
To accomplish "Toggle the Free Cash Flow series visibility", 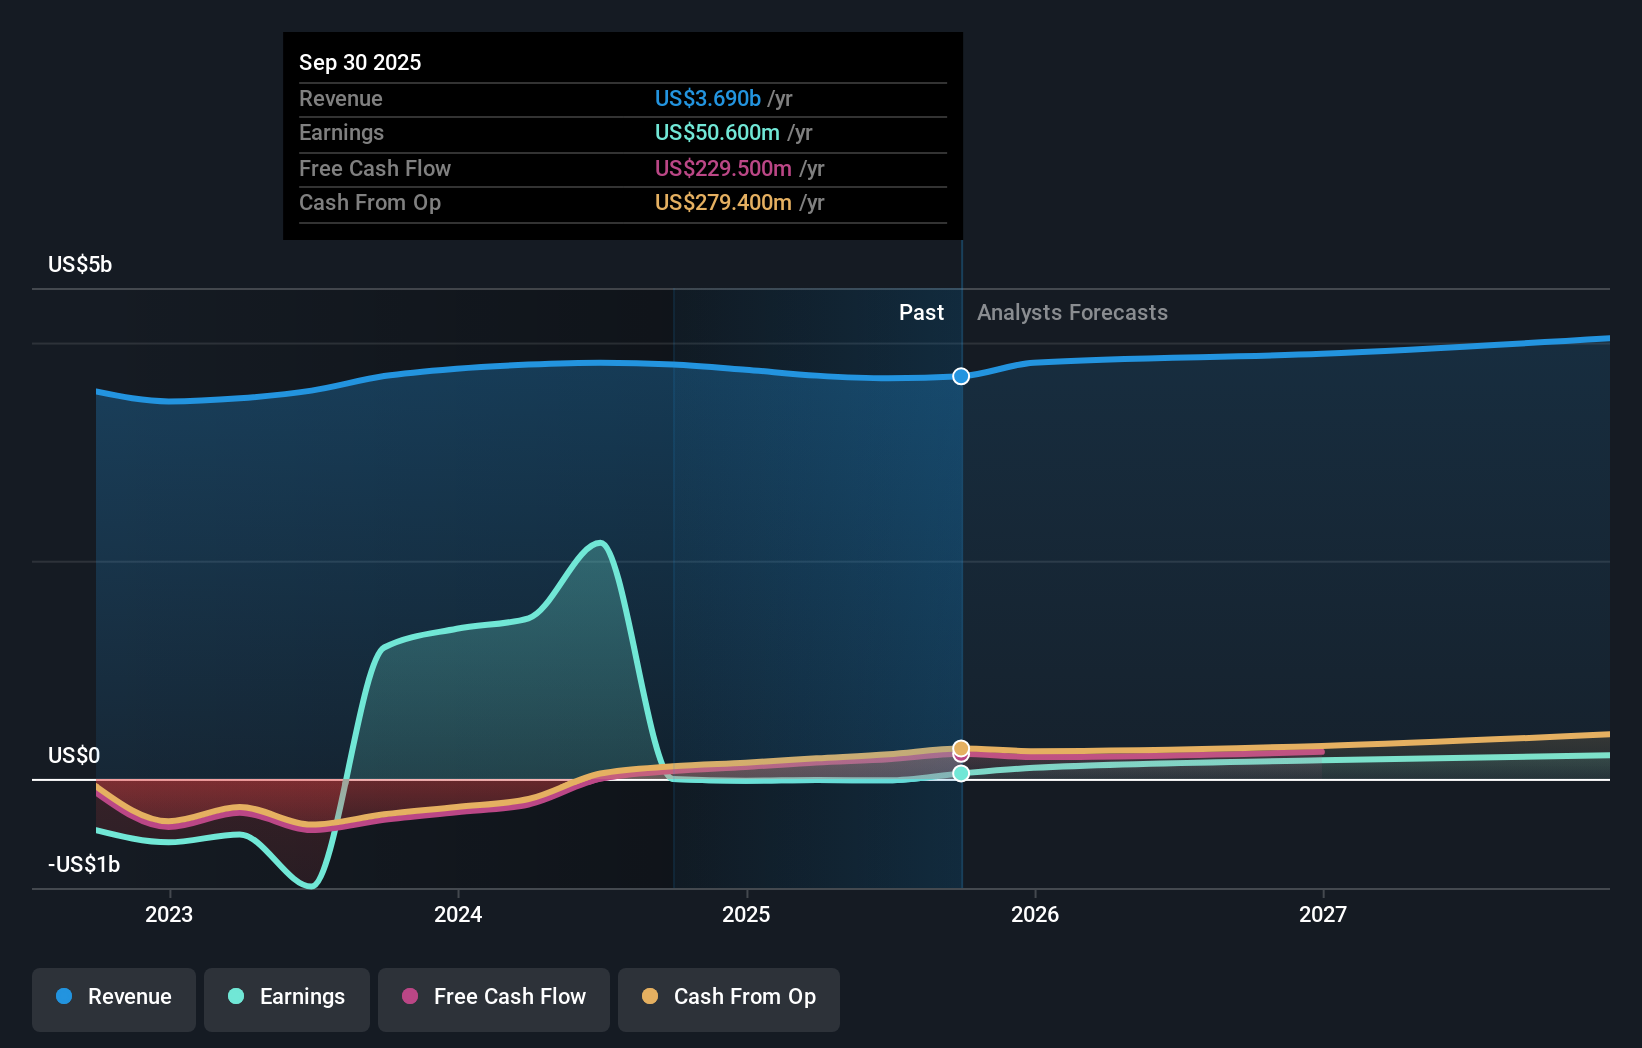I will coord(493,997).
